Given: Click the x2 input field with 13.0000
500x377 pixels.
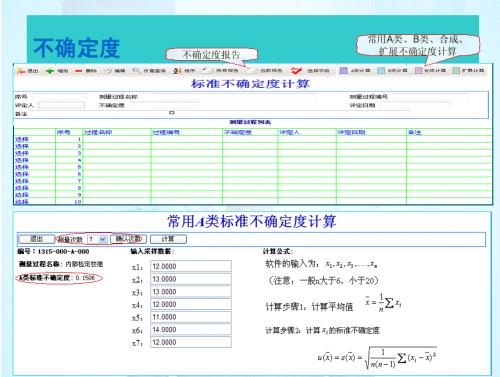Looking at the screenshot, I should coord(191,279).
